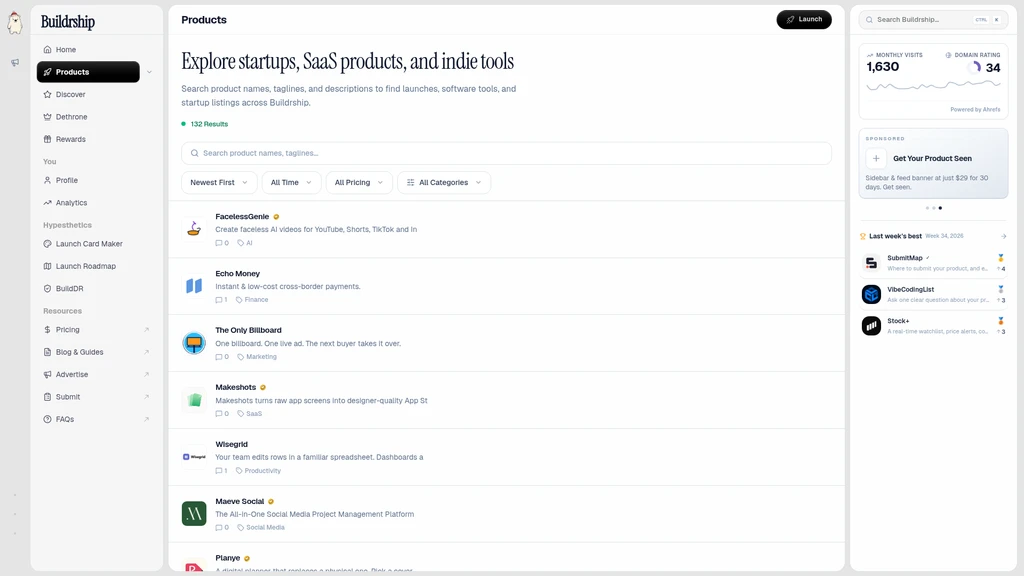Select the third sponsored carousel dot
Image resolution: width=1024 pixels, height=576 pixels.
coord(940,208)
